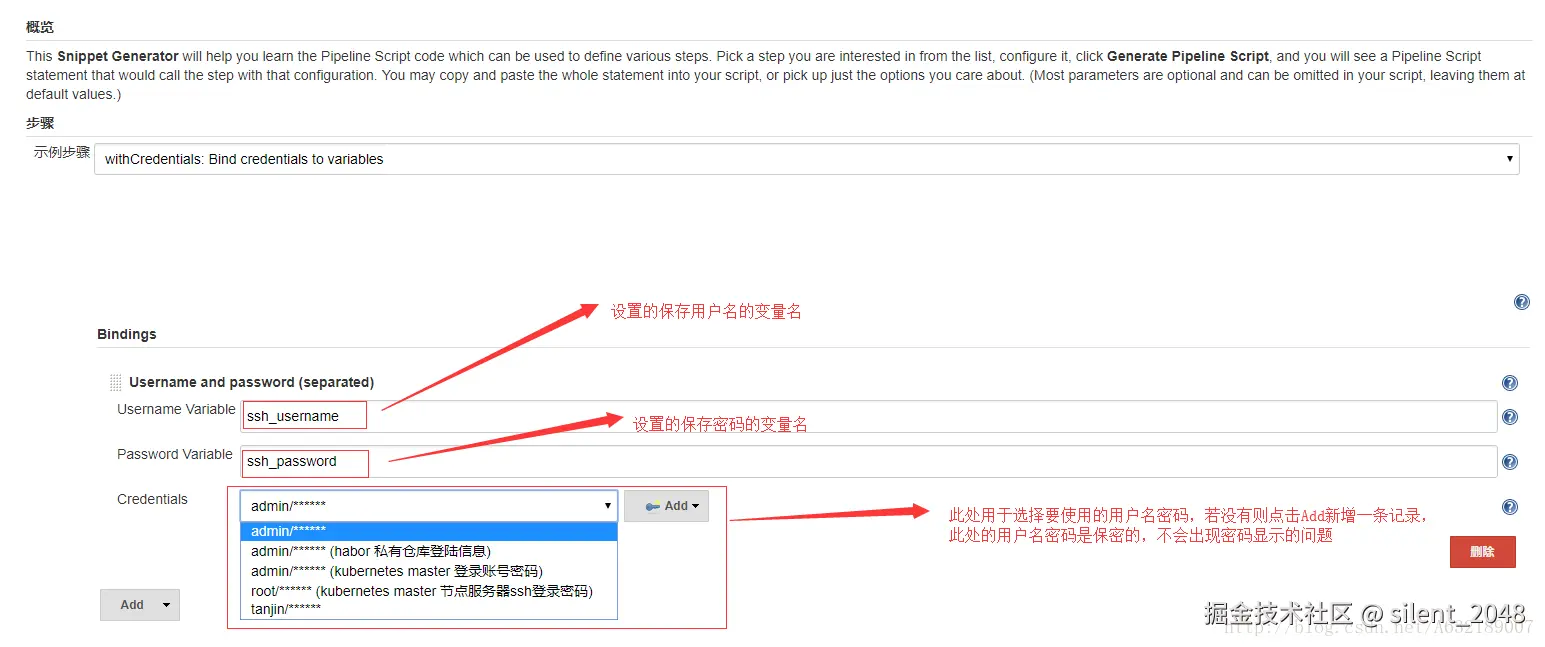Click the 步骤 heading text
Screen dimensions: 1545x647
click(x=40, y=123)
